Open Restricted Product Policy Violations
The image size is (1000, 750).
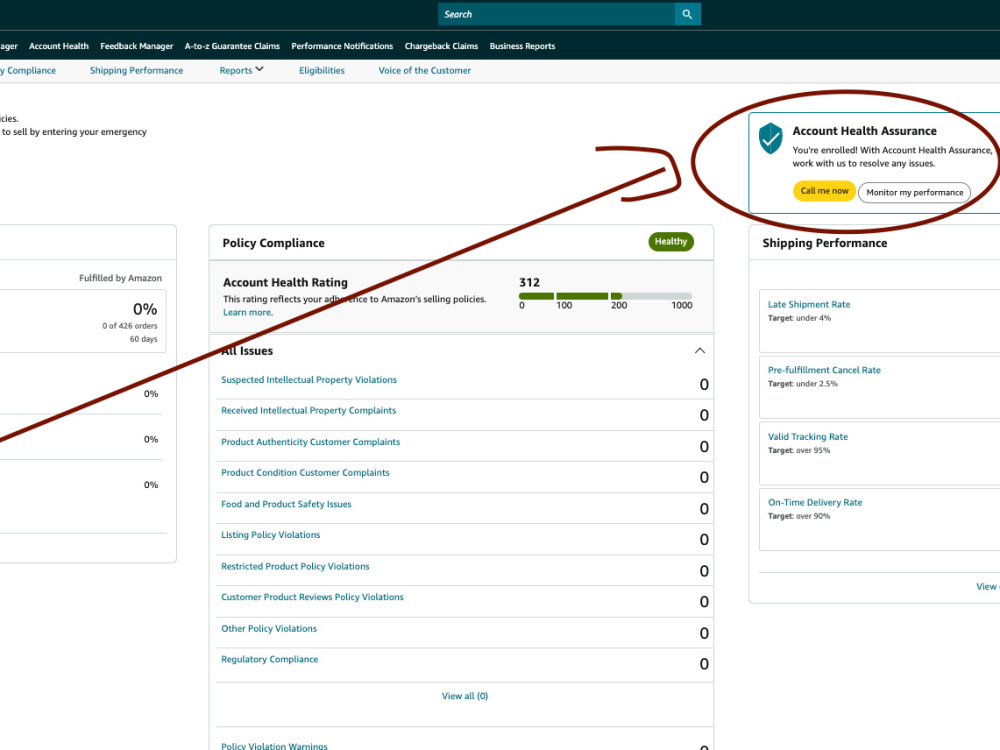click(x=295, y=566)
